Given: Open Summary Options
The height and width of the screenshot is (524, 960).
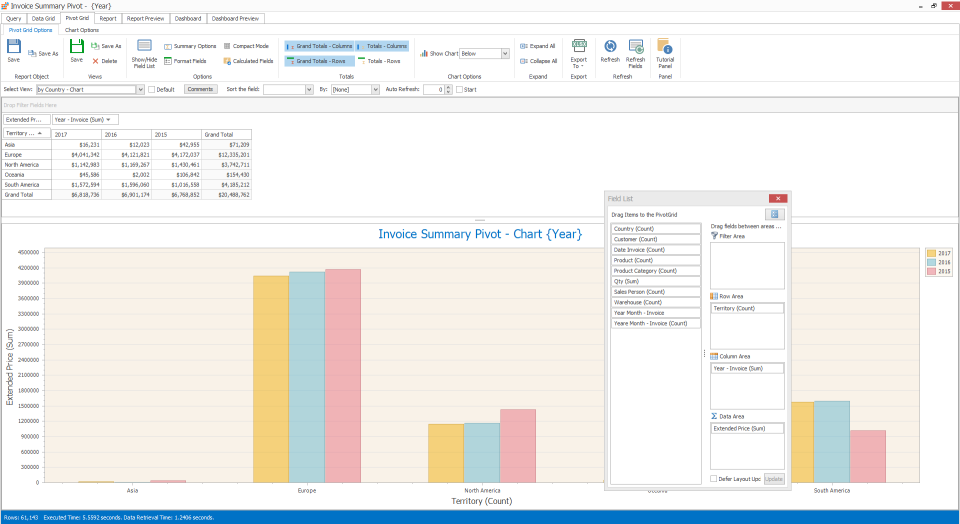Looking at the screenshot, I should pyautogui.click(x=190, y=47).
